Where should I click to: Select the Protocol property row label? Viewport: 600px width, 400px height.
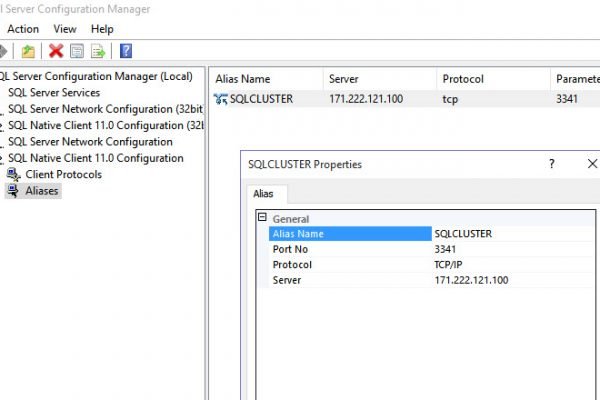(292, 265)
